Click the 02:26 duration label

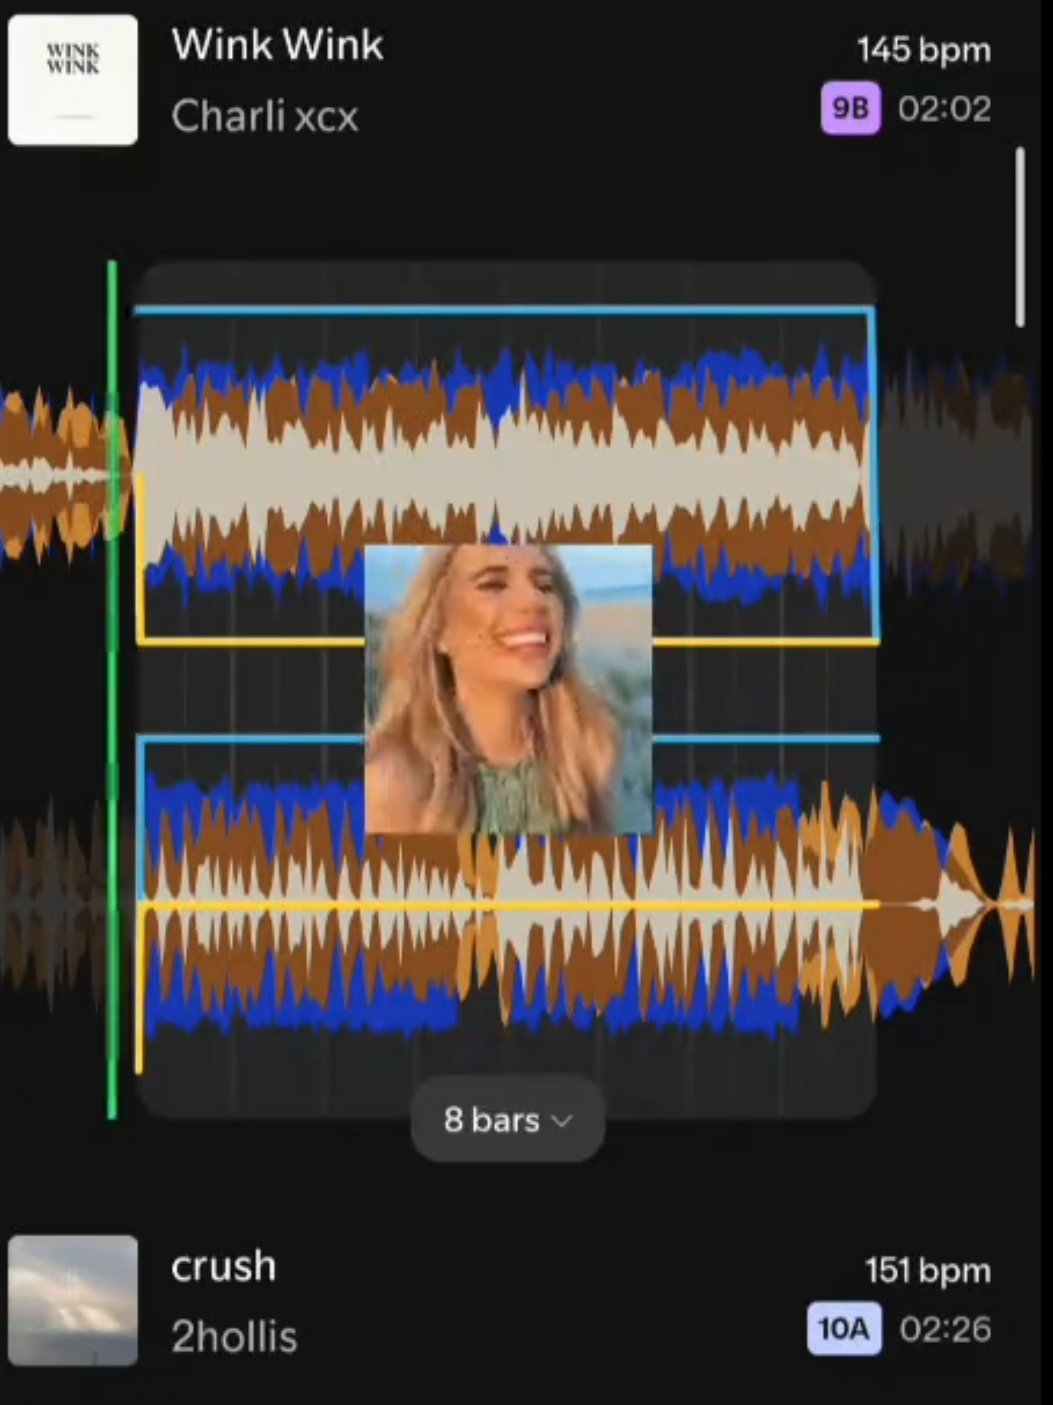click(x=945, y=1329)
